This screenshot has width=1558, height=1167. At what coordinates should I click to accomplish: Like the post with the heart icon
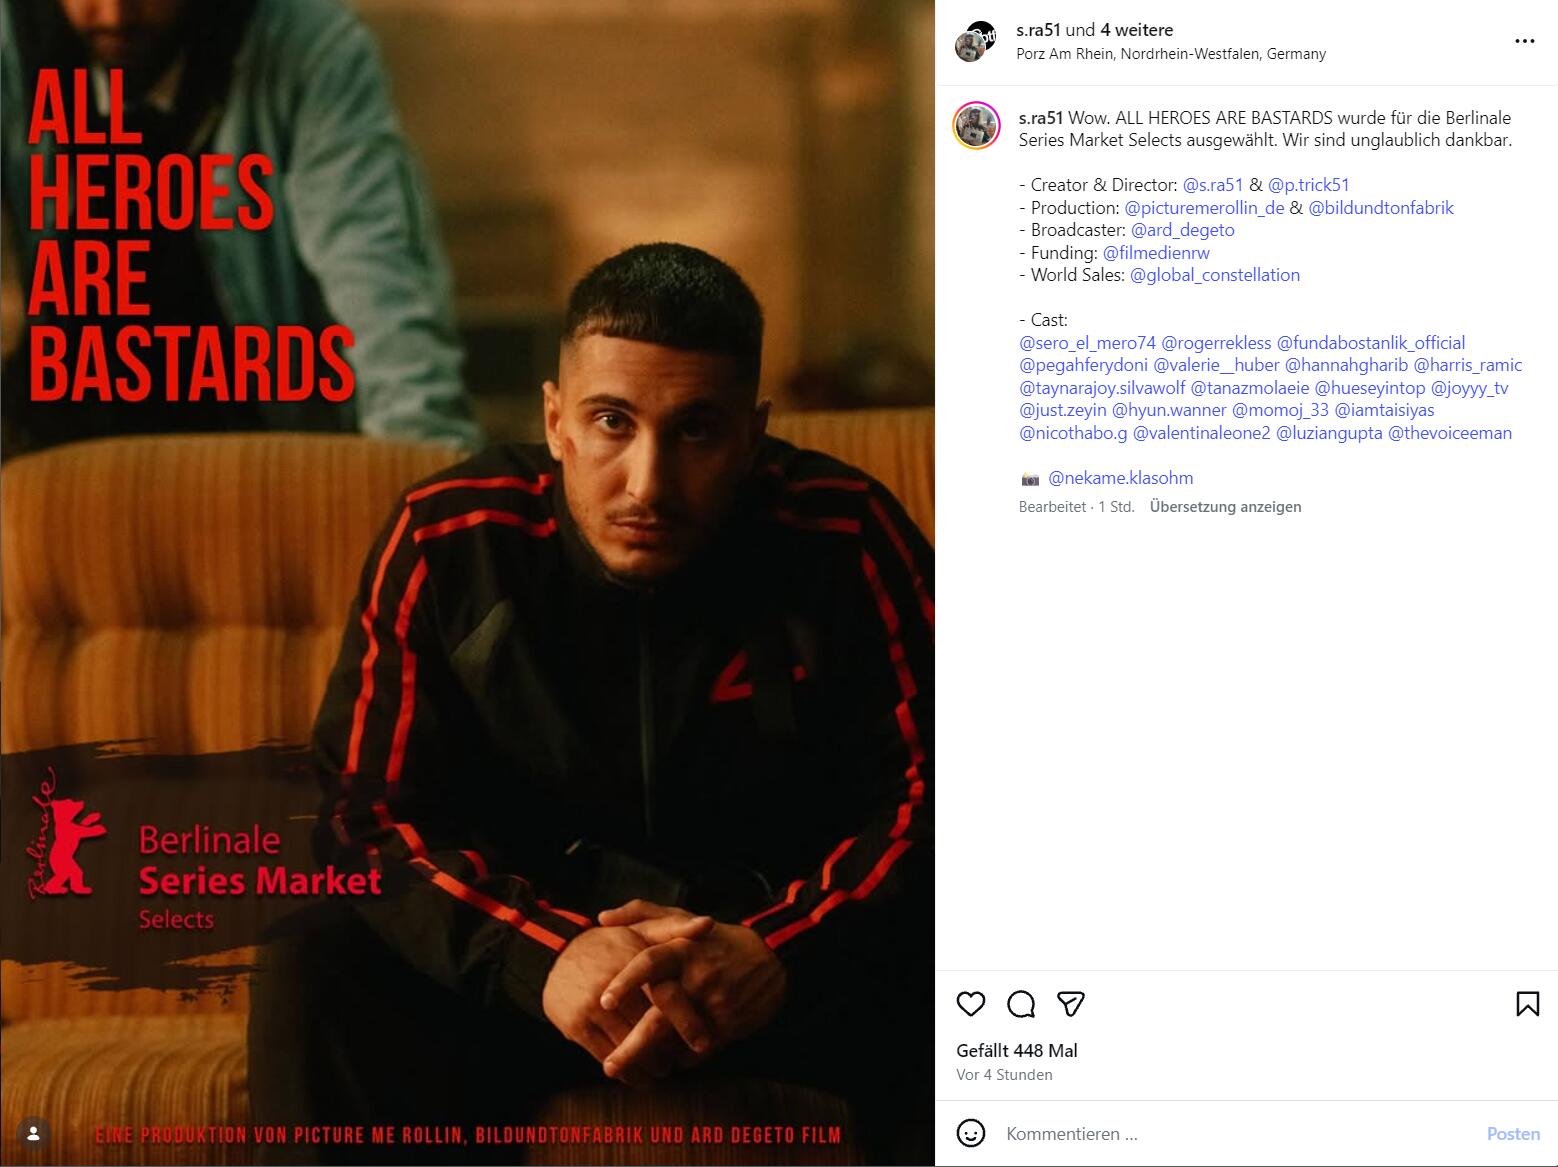[x=970, y=1003]
